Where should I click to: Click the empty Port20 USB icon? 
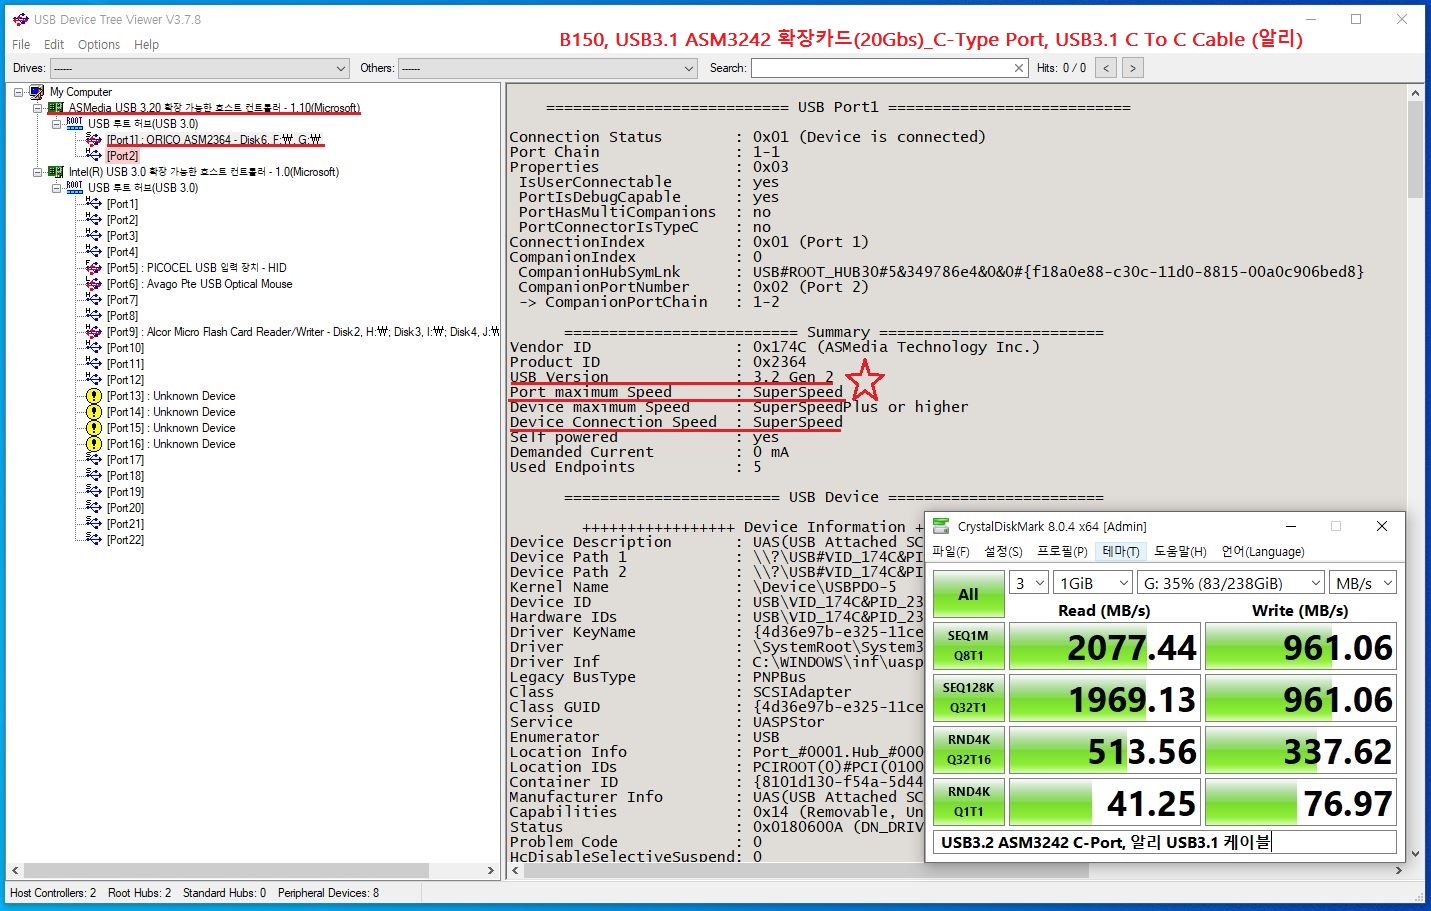[x=94, y=508]
